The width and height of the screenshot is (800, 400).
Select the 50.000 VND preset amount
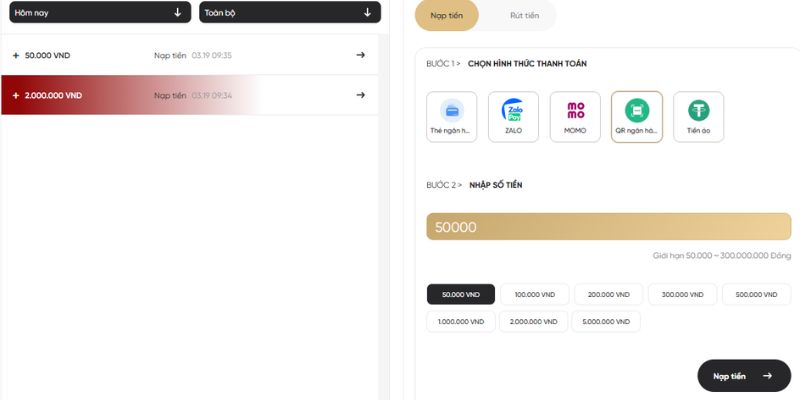pos(461,295)
